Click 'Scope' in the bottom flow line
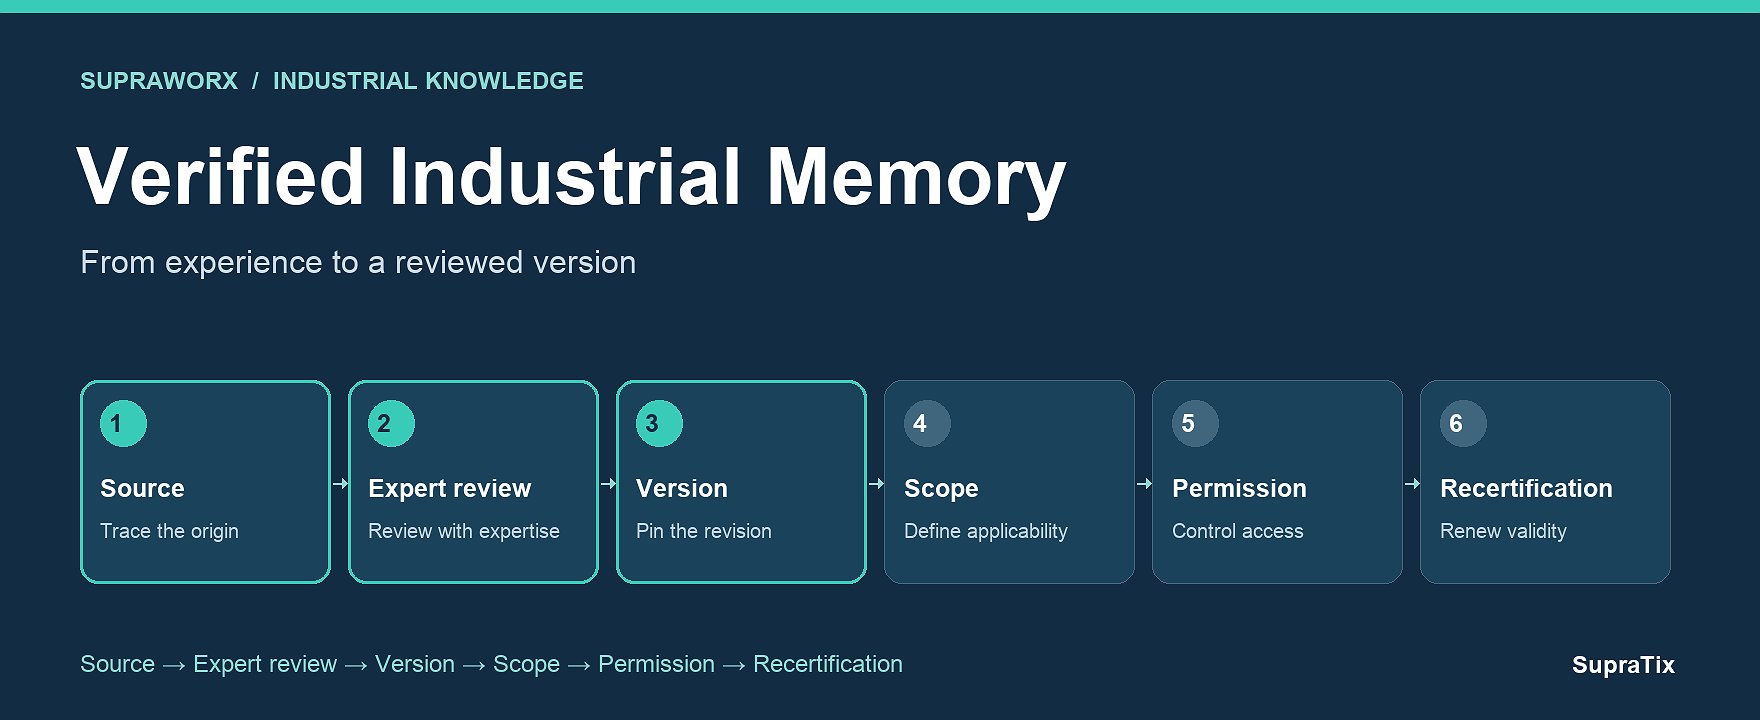 [x=526, y=665]
